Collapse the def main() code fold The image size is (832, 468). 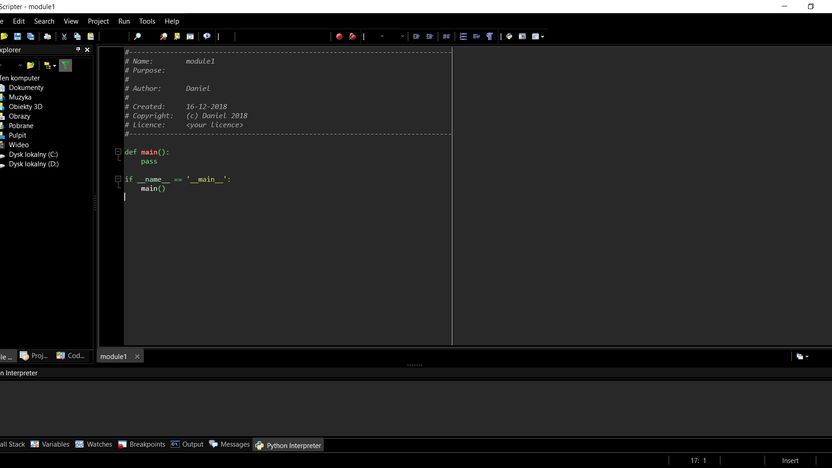(118, 152)
